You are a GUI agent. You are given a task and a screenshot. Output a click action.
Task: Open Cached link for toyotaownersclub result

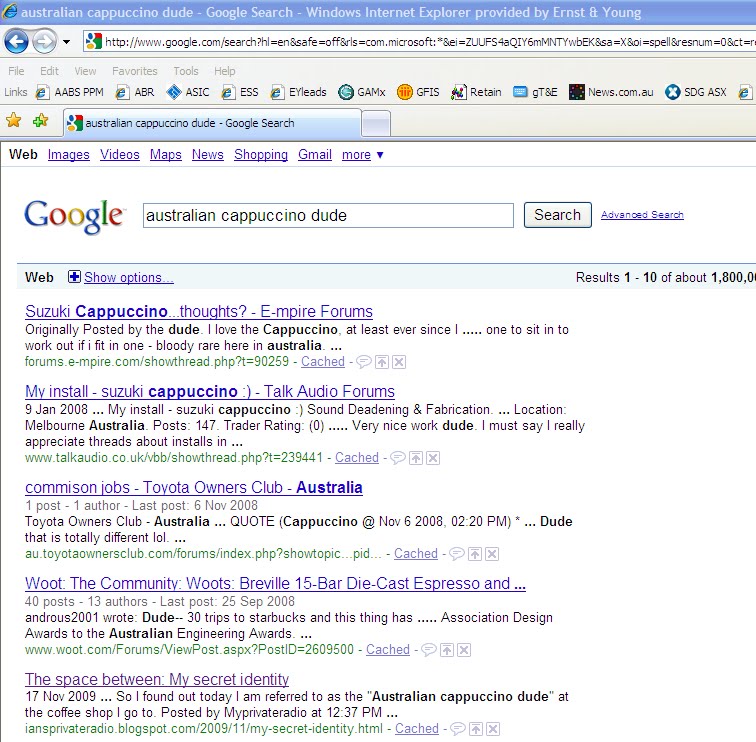416,553
